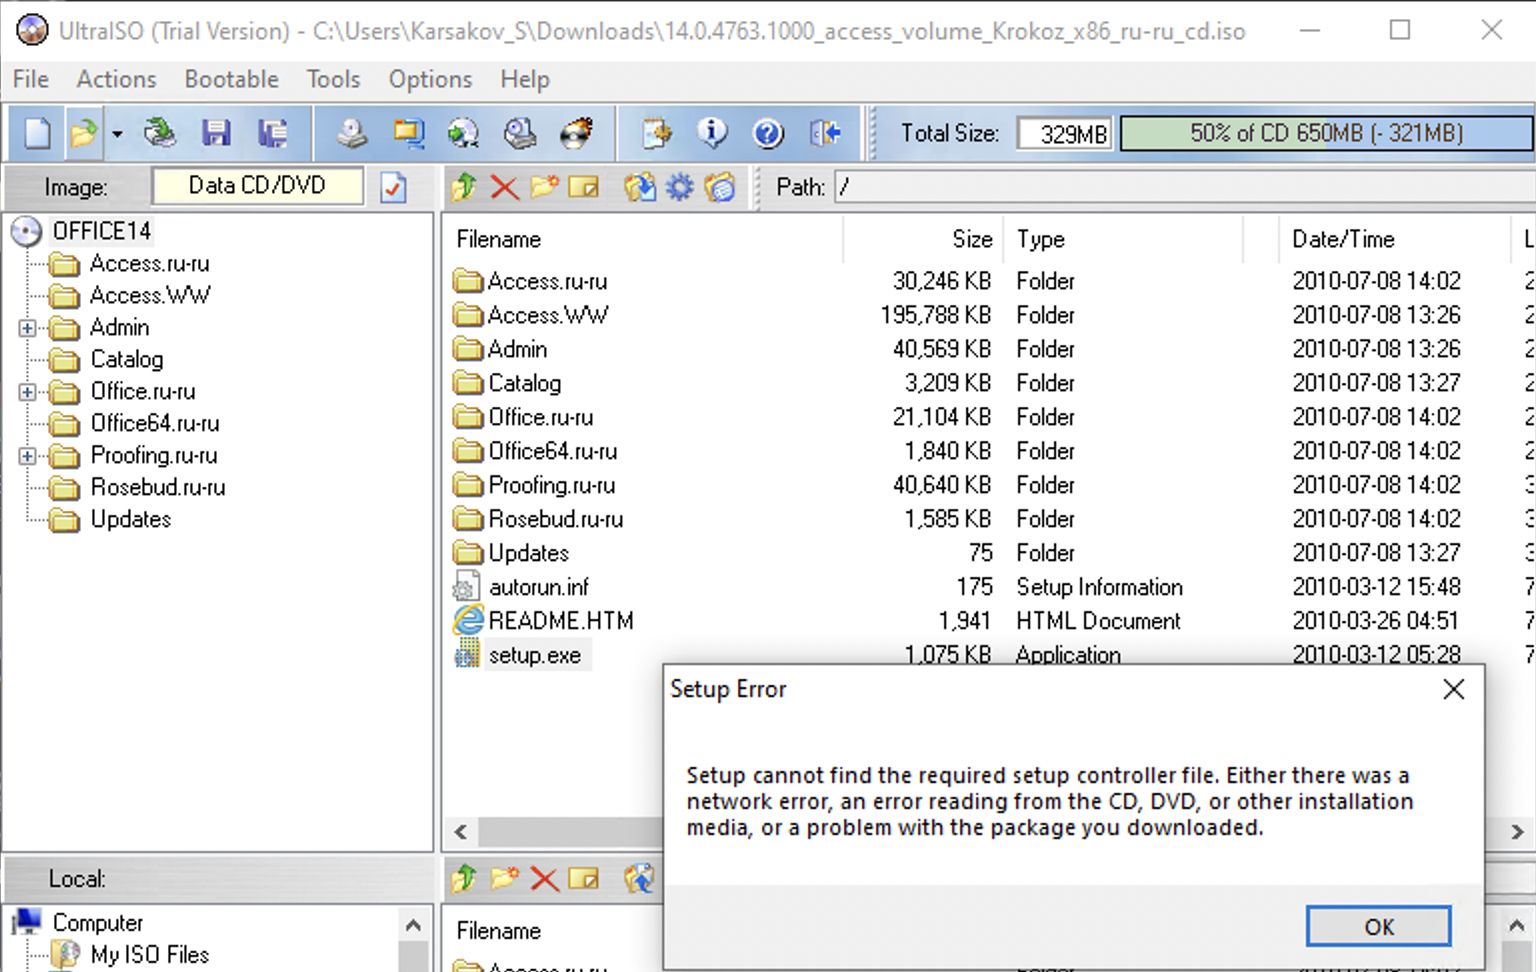The width and height of the screenshot is (1536, 972).
Task: Click the CD capacity usage bar
Action: [1325, 133]
